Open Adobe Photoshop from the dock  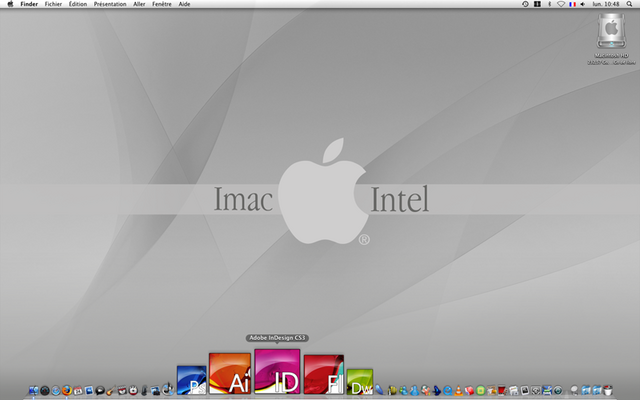(x=191, y=380)
